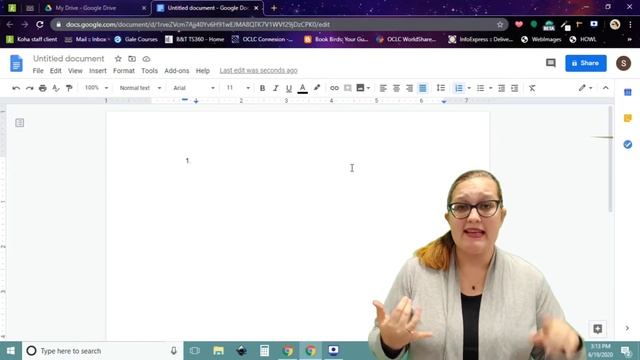Set right text alignment
This screenshot has height=360, width=640.
(409, 88)
